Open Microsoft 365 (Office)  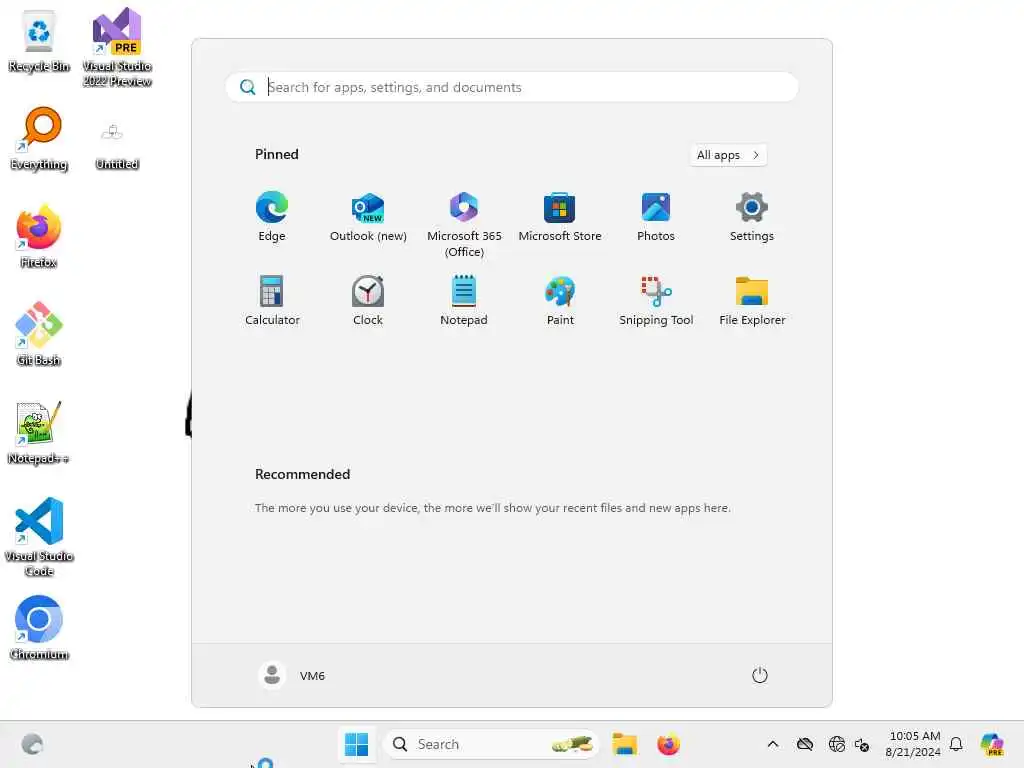(x=464, y=225)
